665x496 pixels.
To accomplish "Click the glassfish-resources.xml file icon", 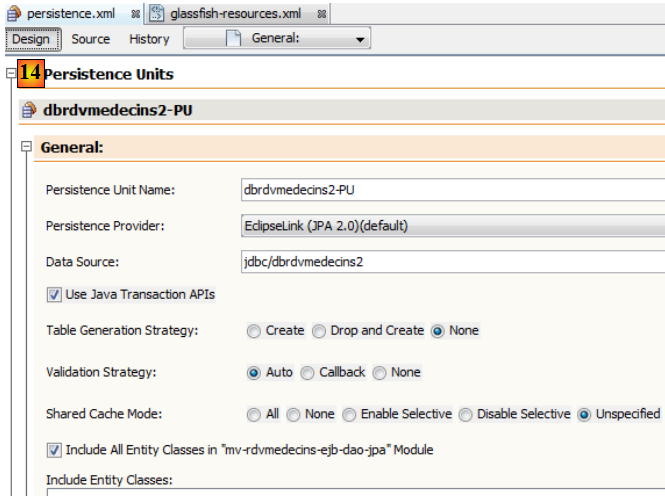I will [x=157, y=13].
